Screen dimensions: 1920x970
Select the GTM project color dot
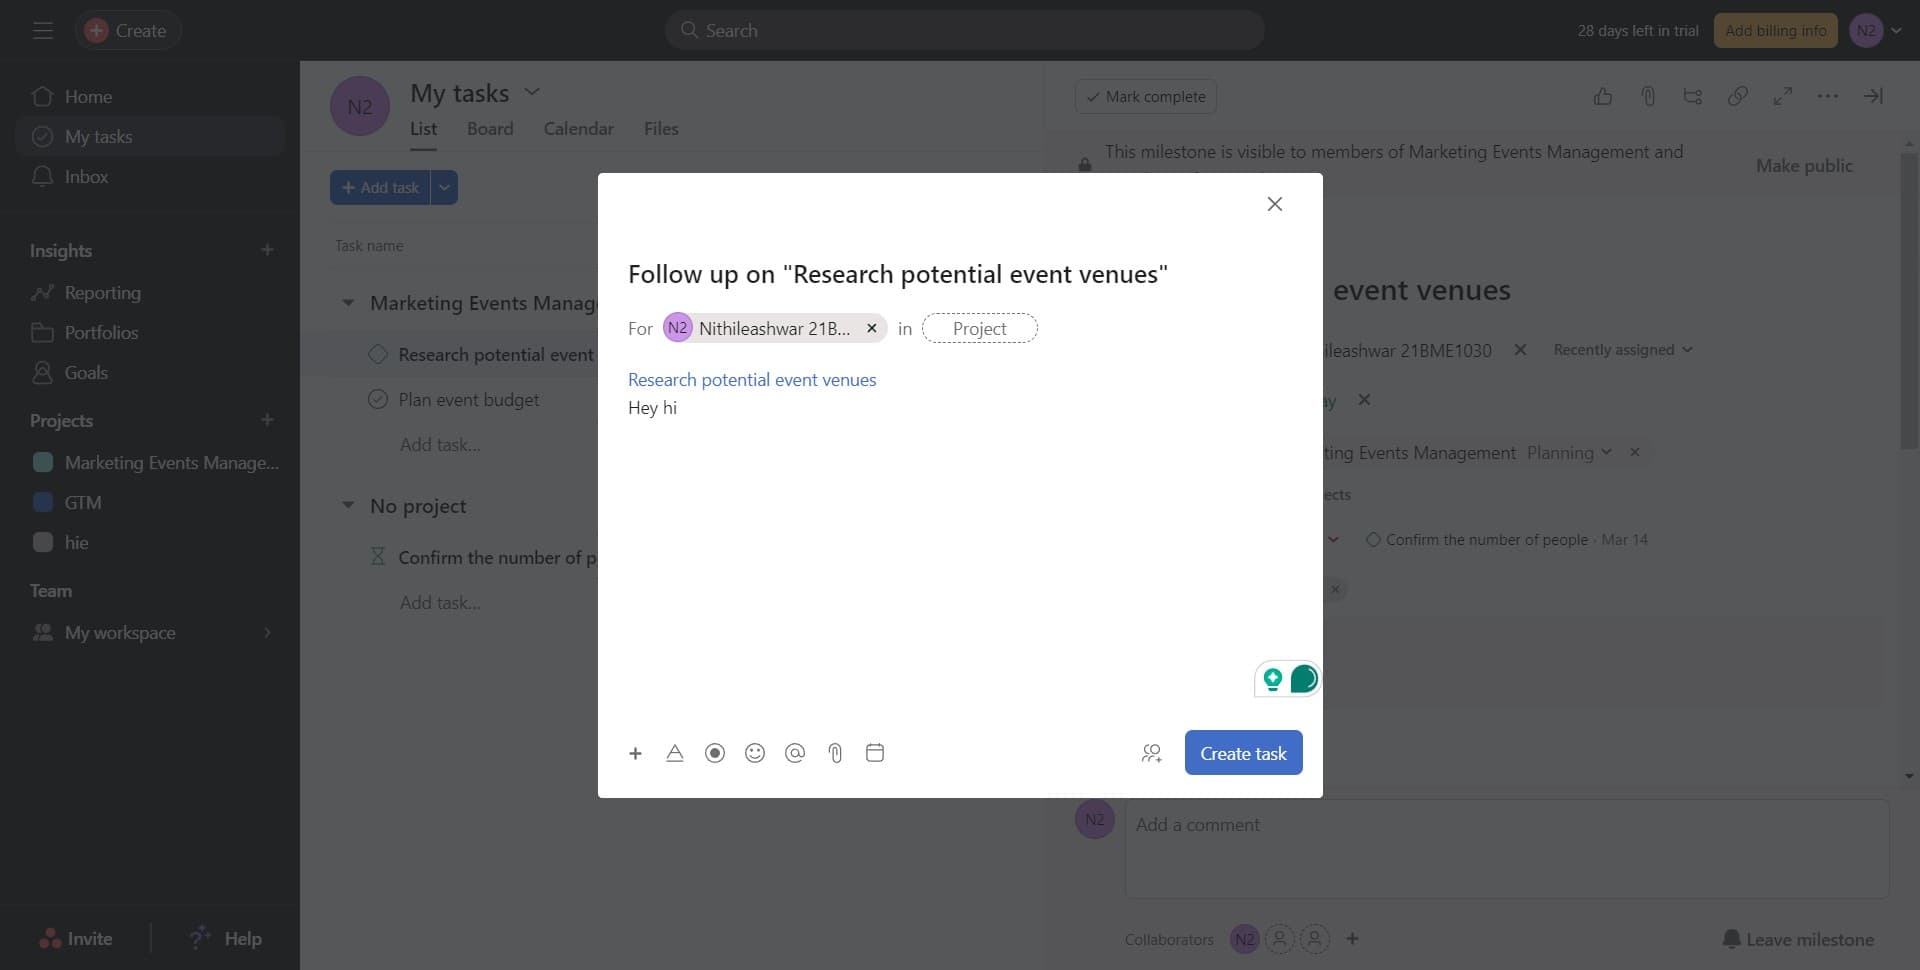(x=42, y=501)
